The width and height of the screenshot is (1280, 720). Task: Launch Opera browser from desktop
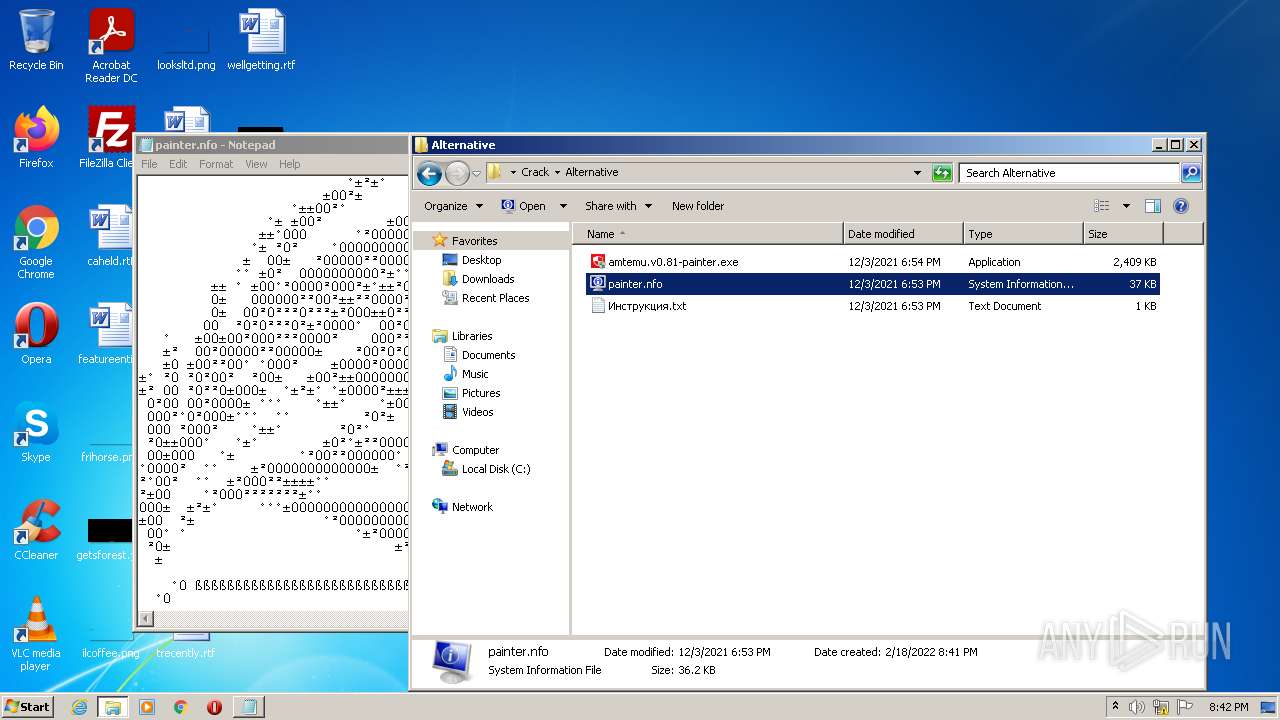coord(36,334)
